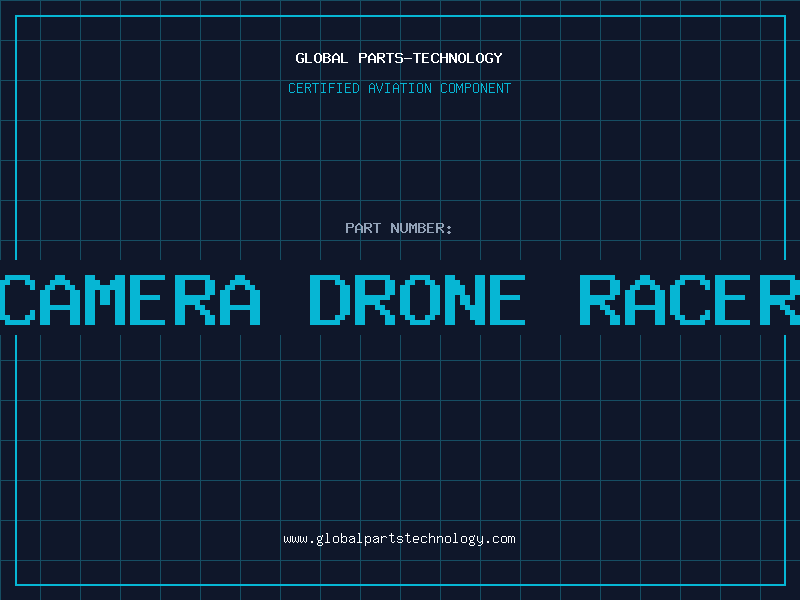Select the CERTIFIED AVIATION COMPONENT subtitle
This screenshot has width=800, height=600.
coord(399,88)
